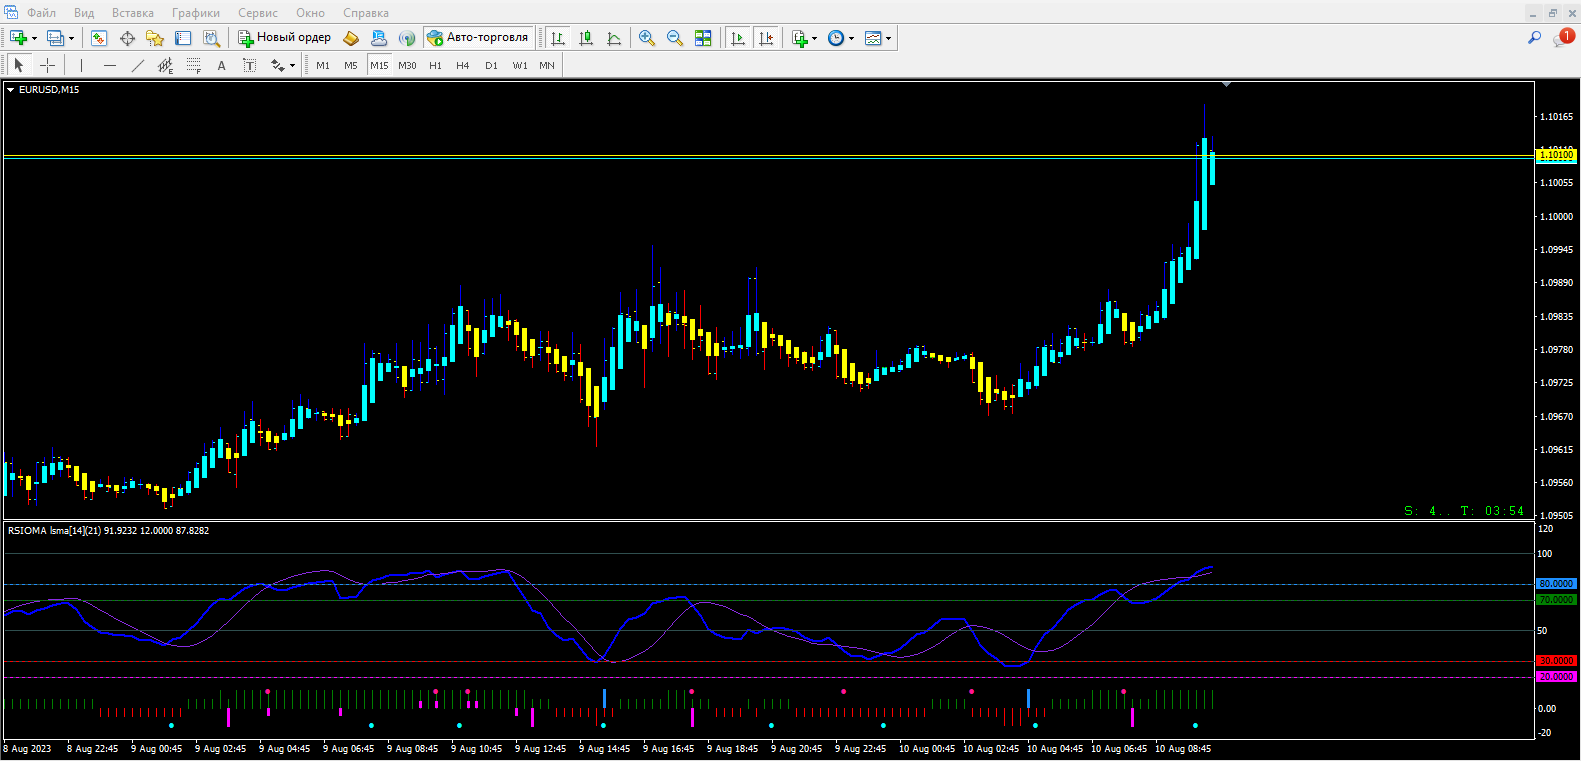The width and height of the screenshot is (1581, 762).
Task: Click the chart shift marker triangle
Action: click(1226, 85)
